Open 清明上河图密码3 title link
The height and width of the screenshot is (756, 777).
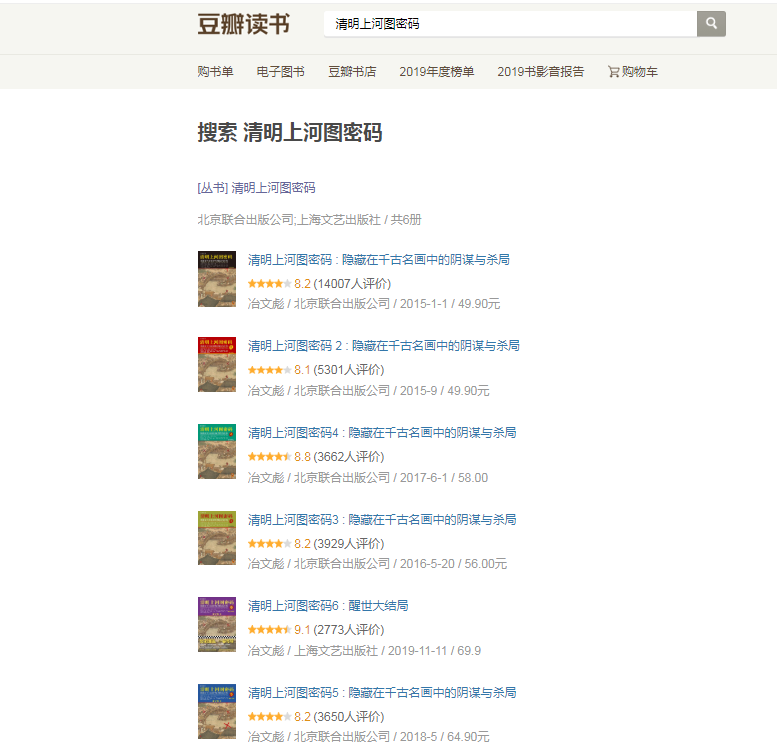[x=382, y=520]
